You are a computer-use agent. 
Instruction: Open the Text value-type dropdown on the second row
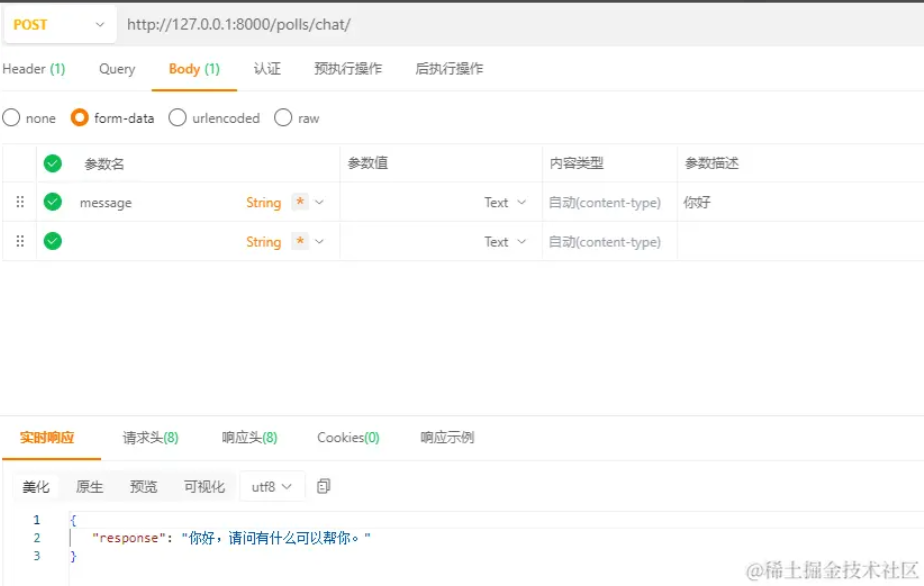click(506, 240)
